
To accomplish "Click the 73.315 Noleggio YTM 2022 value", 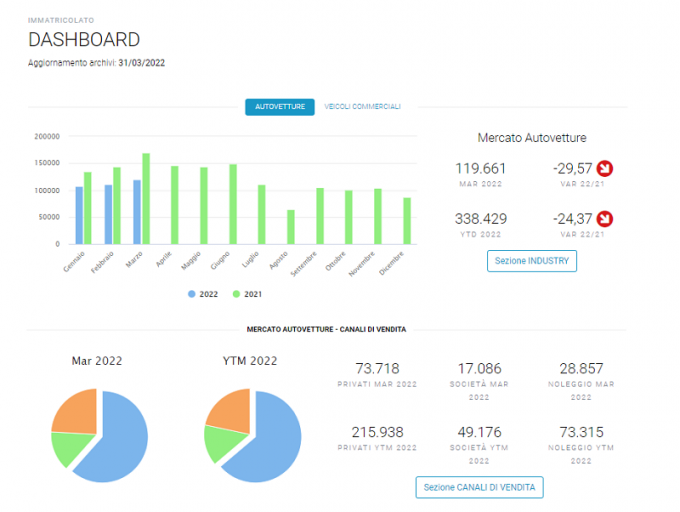I will [581, 432].
